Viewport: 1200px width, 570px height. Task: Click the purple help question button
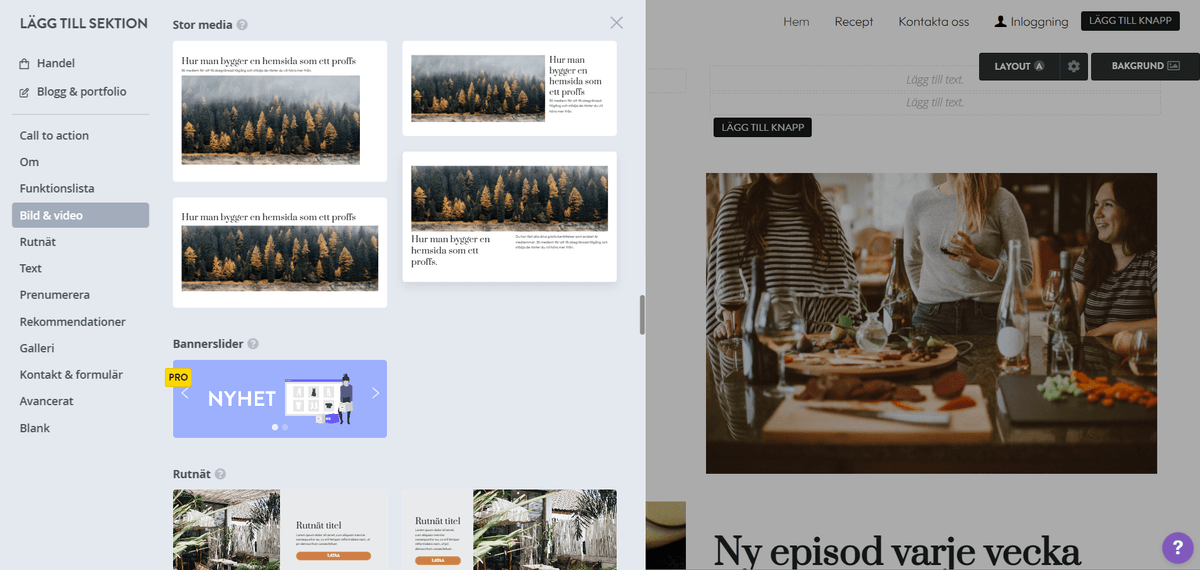pyautogui.click(x=1177, y=548)
